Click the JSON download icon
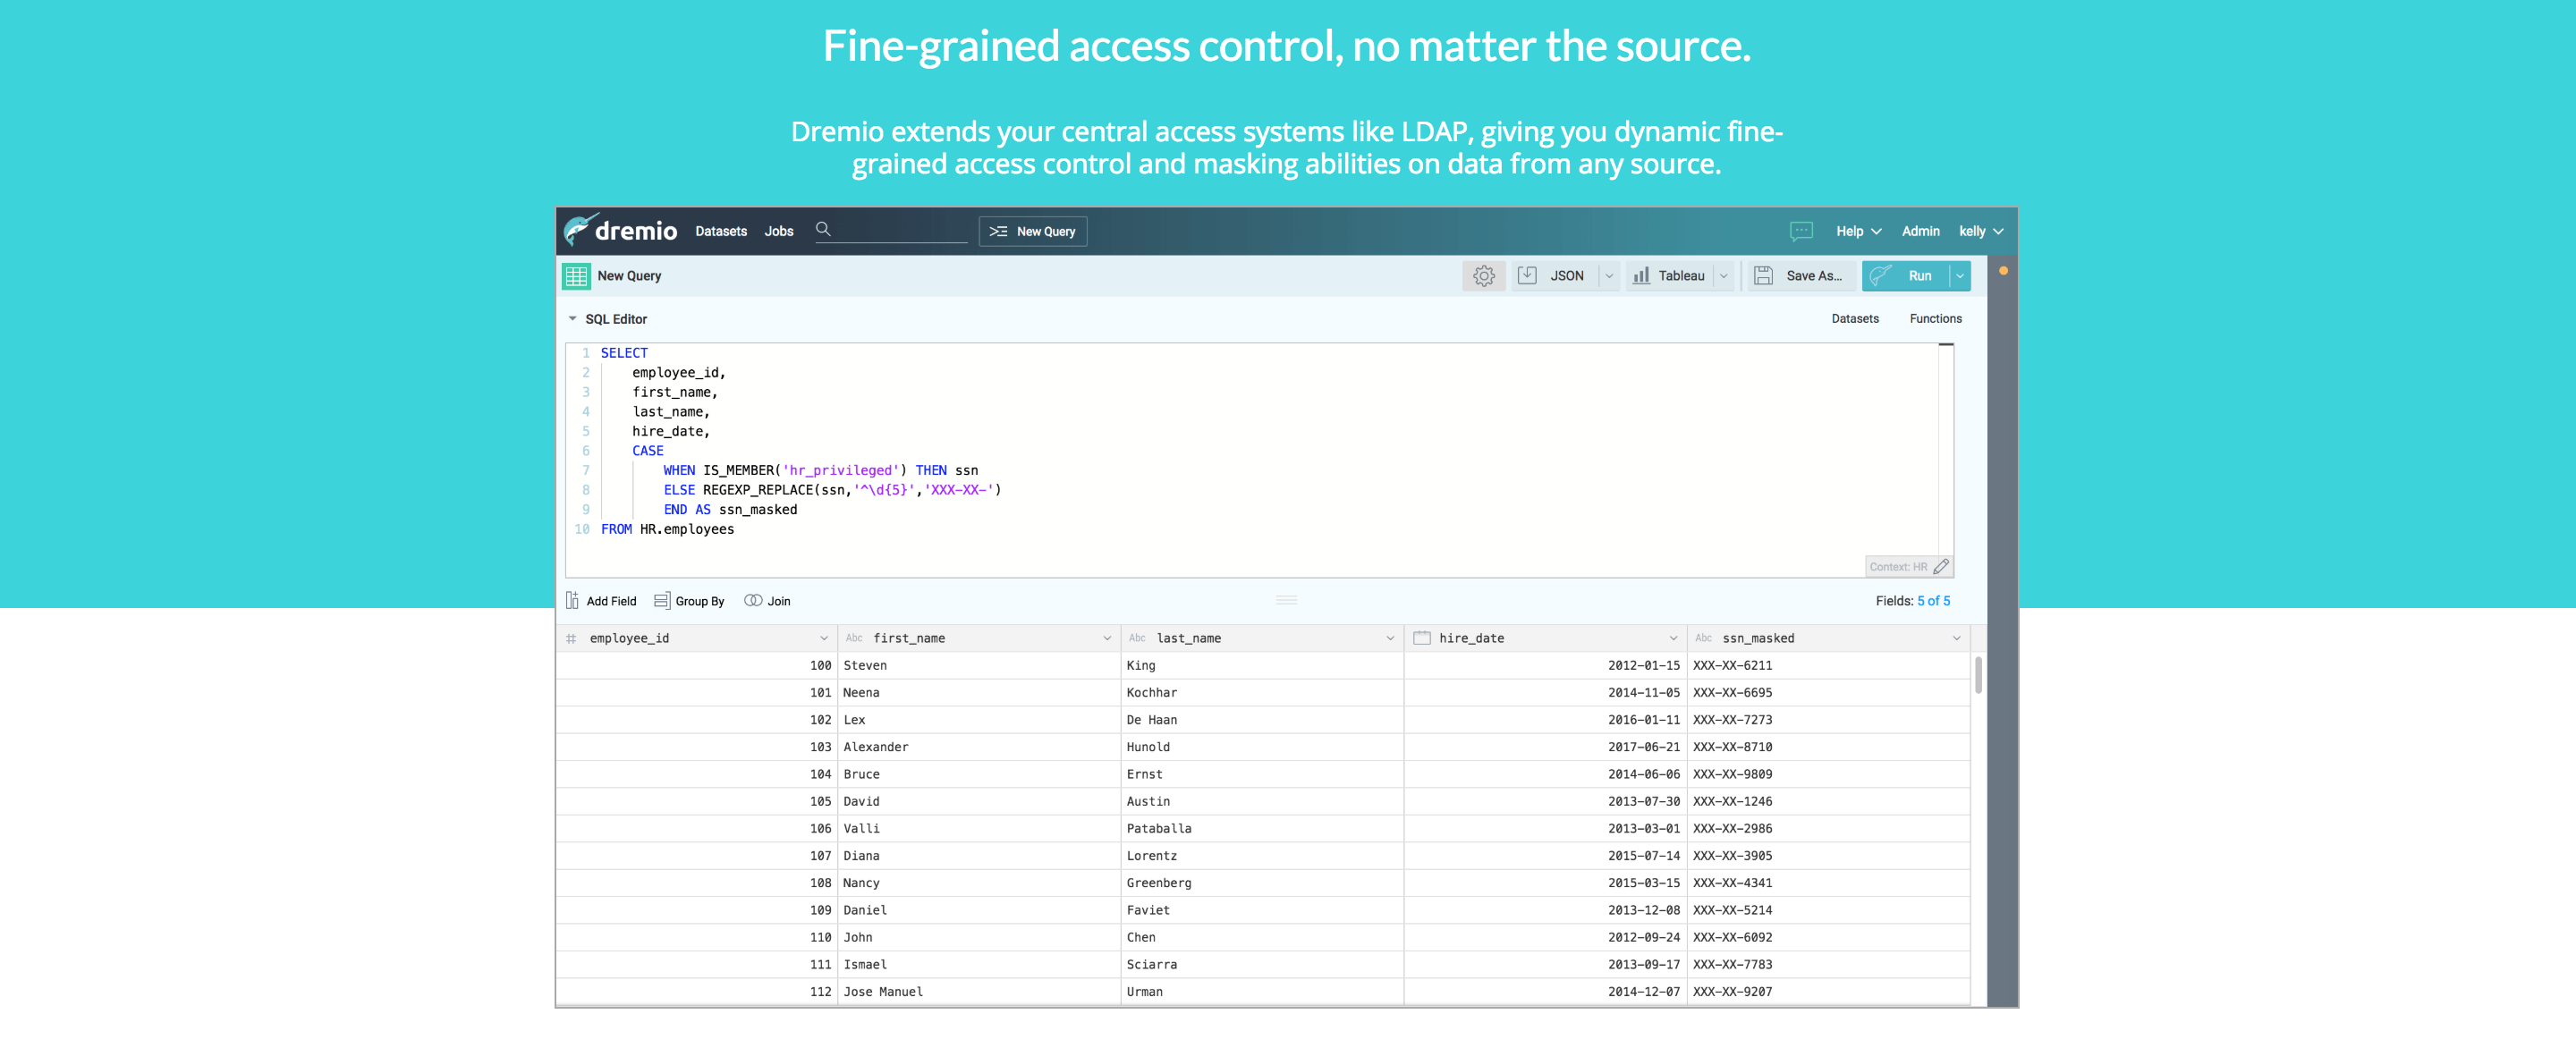Viewport: 2576px width, 1048px height. (1527, 275)
